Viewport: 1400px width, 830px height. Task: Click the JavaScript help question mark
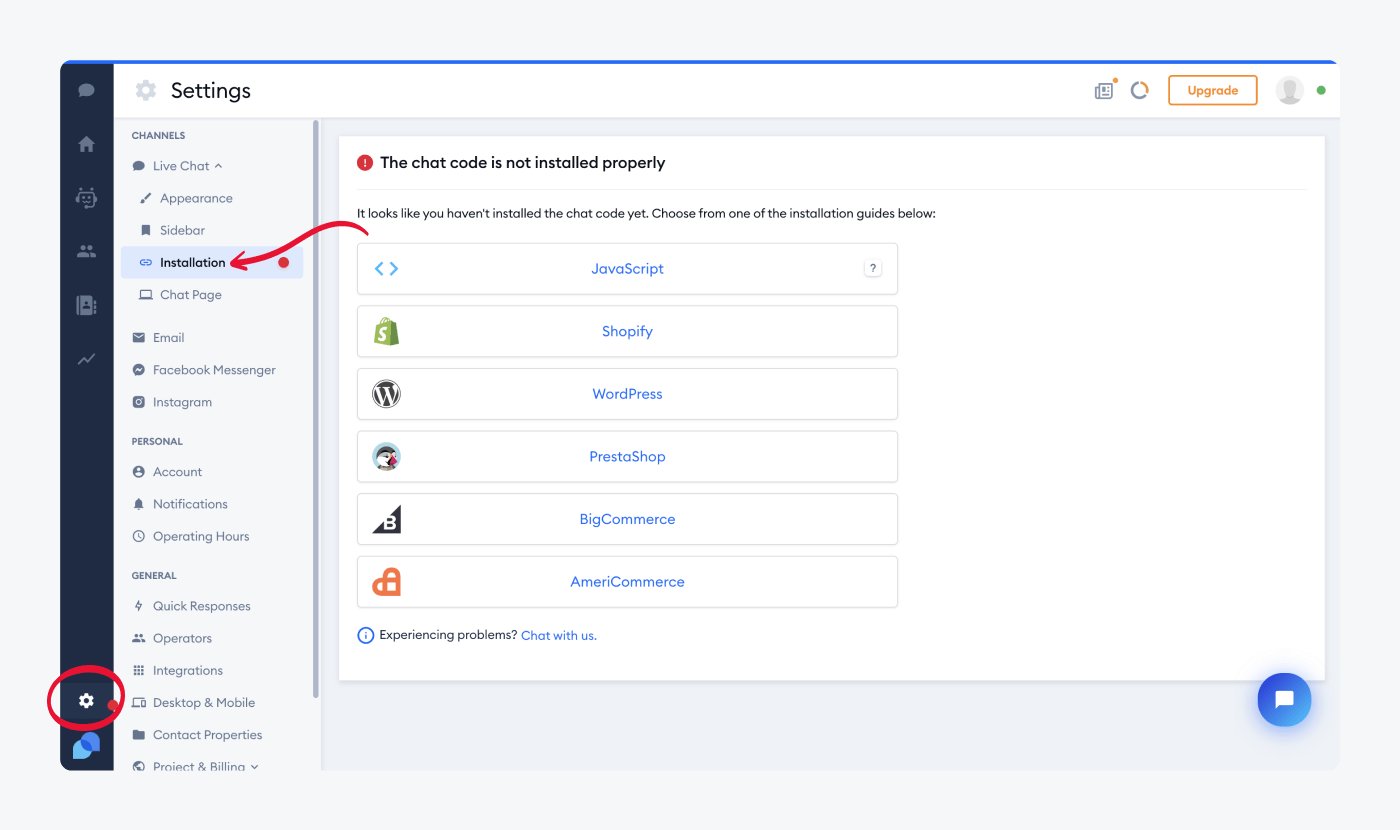[873, 268]
